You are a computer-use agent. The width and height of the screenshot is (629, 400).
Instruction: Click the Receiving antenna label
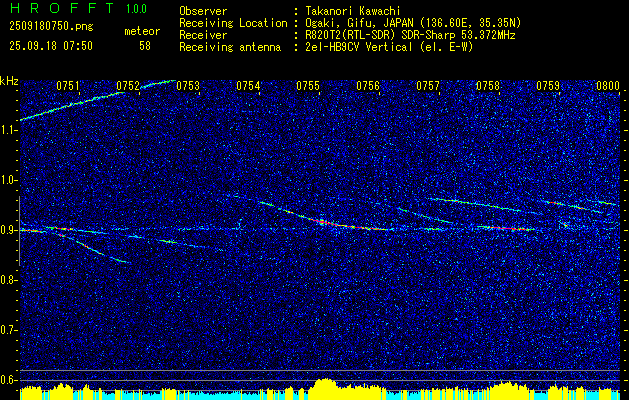point(230,47)
